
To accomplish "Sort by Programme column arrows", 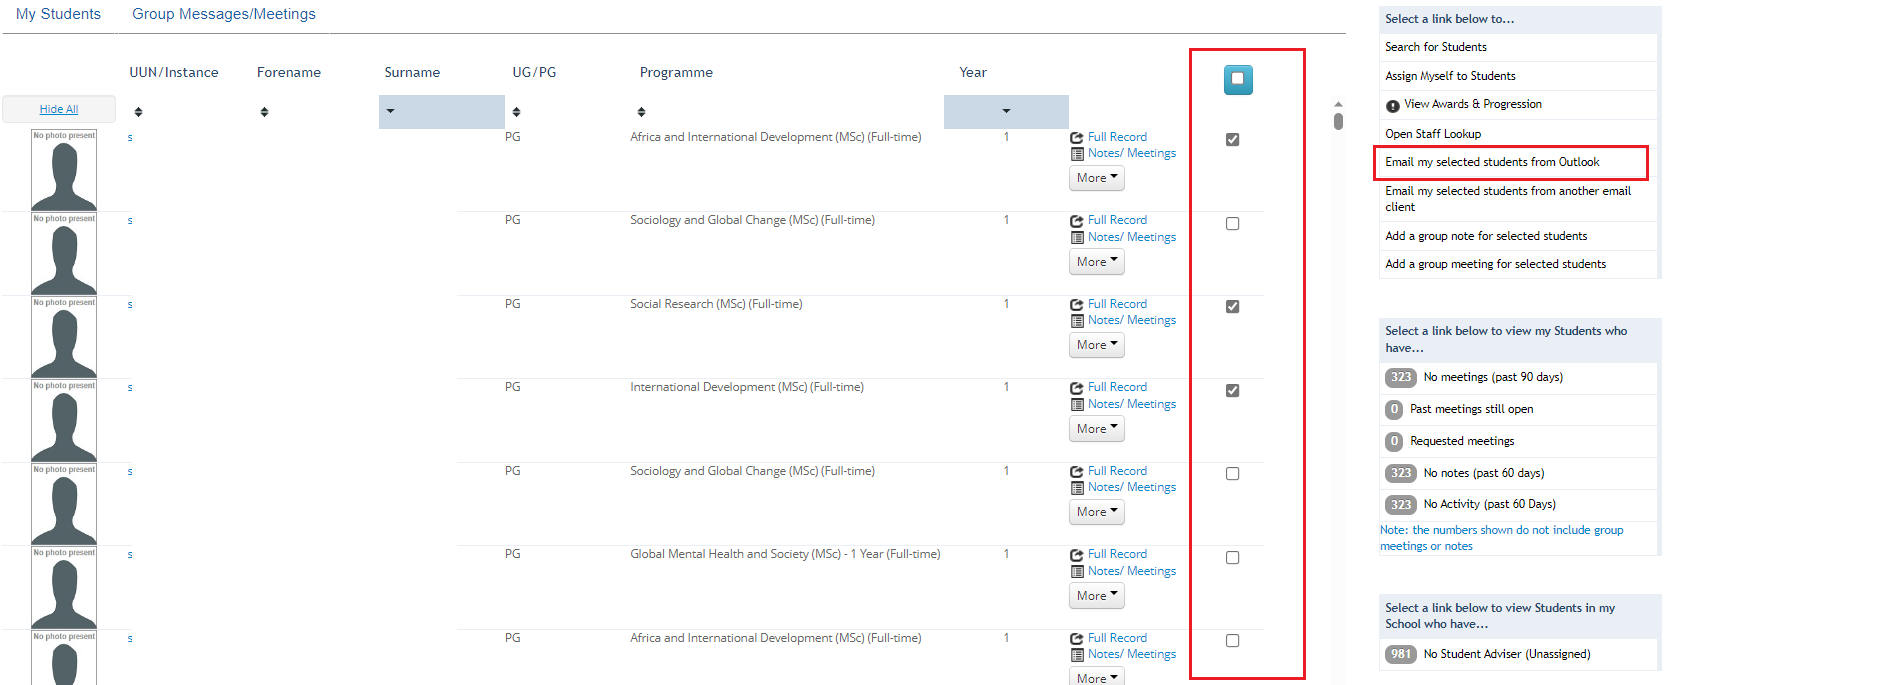I will (641, 112).
